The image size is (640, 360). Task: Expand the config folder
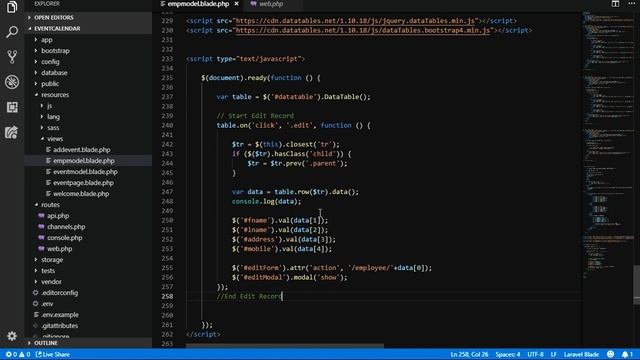coord(50,62)
